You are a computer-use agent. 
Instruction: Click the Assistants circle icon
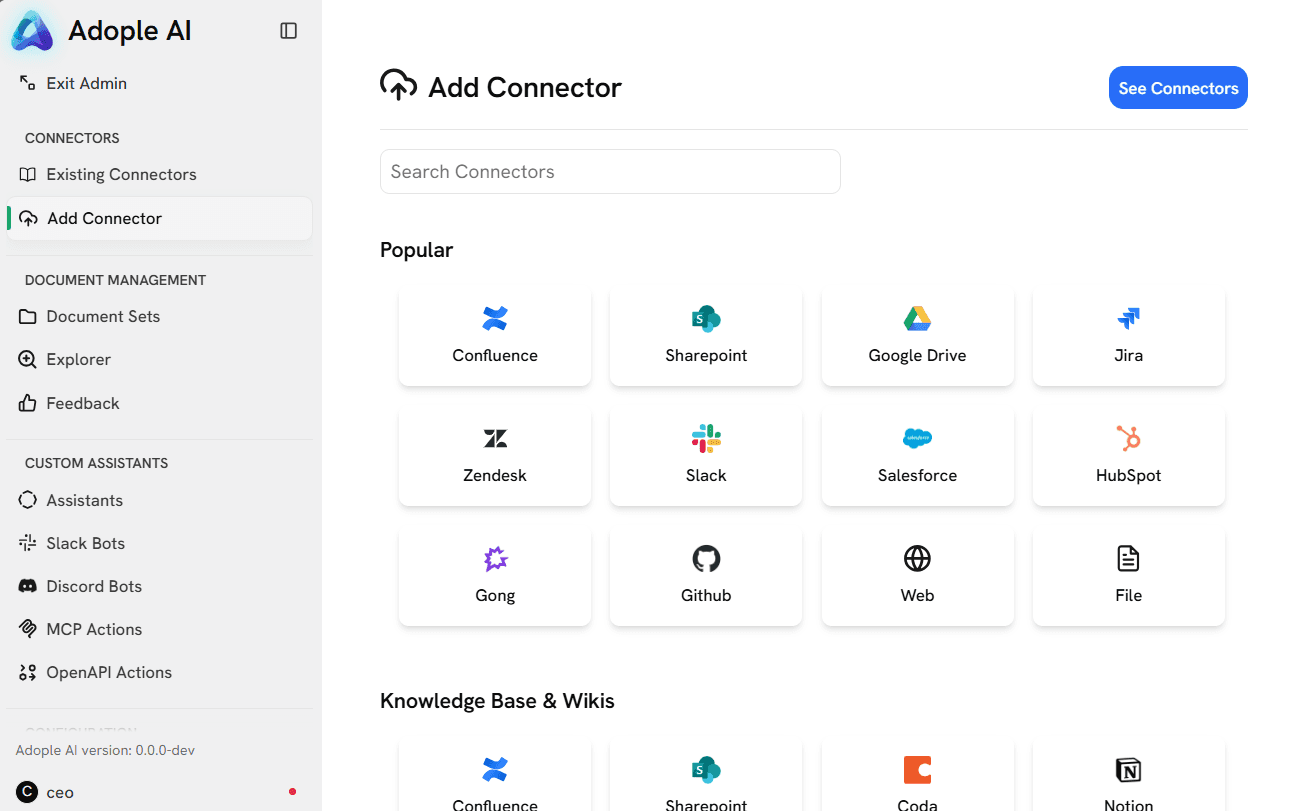[28, 500]
